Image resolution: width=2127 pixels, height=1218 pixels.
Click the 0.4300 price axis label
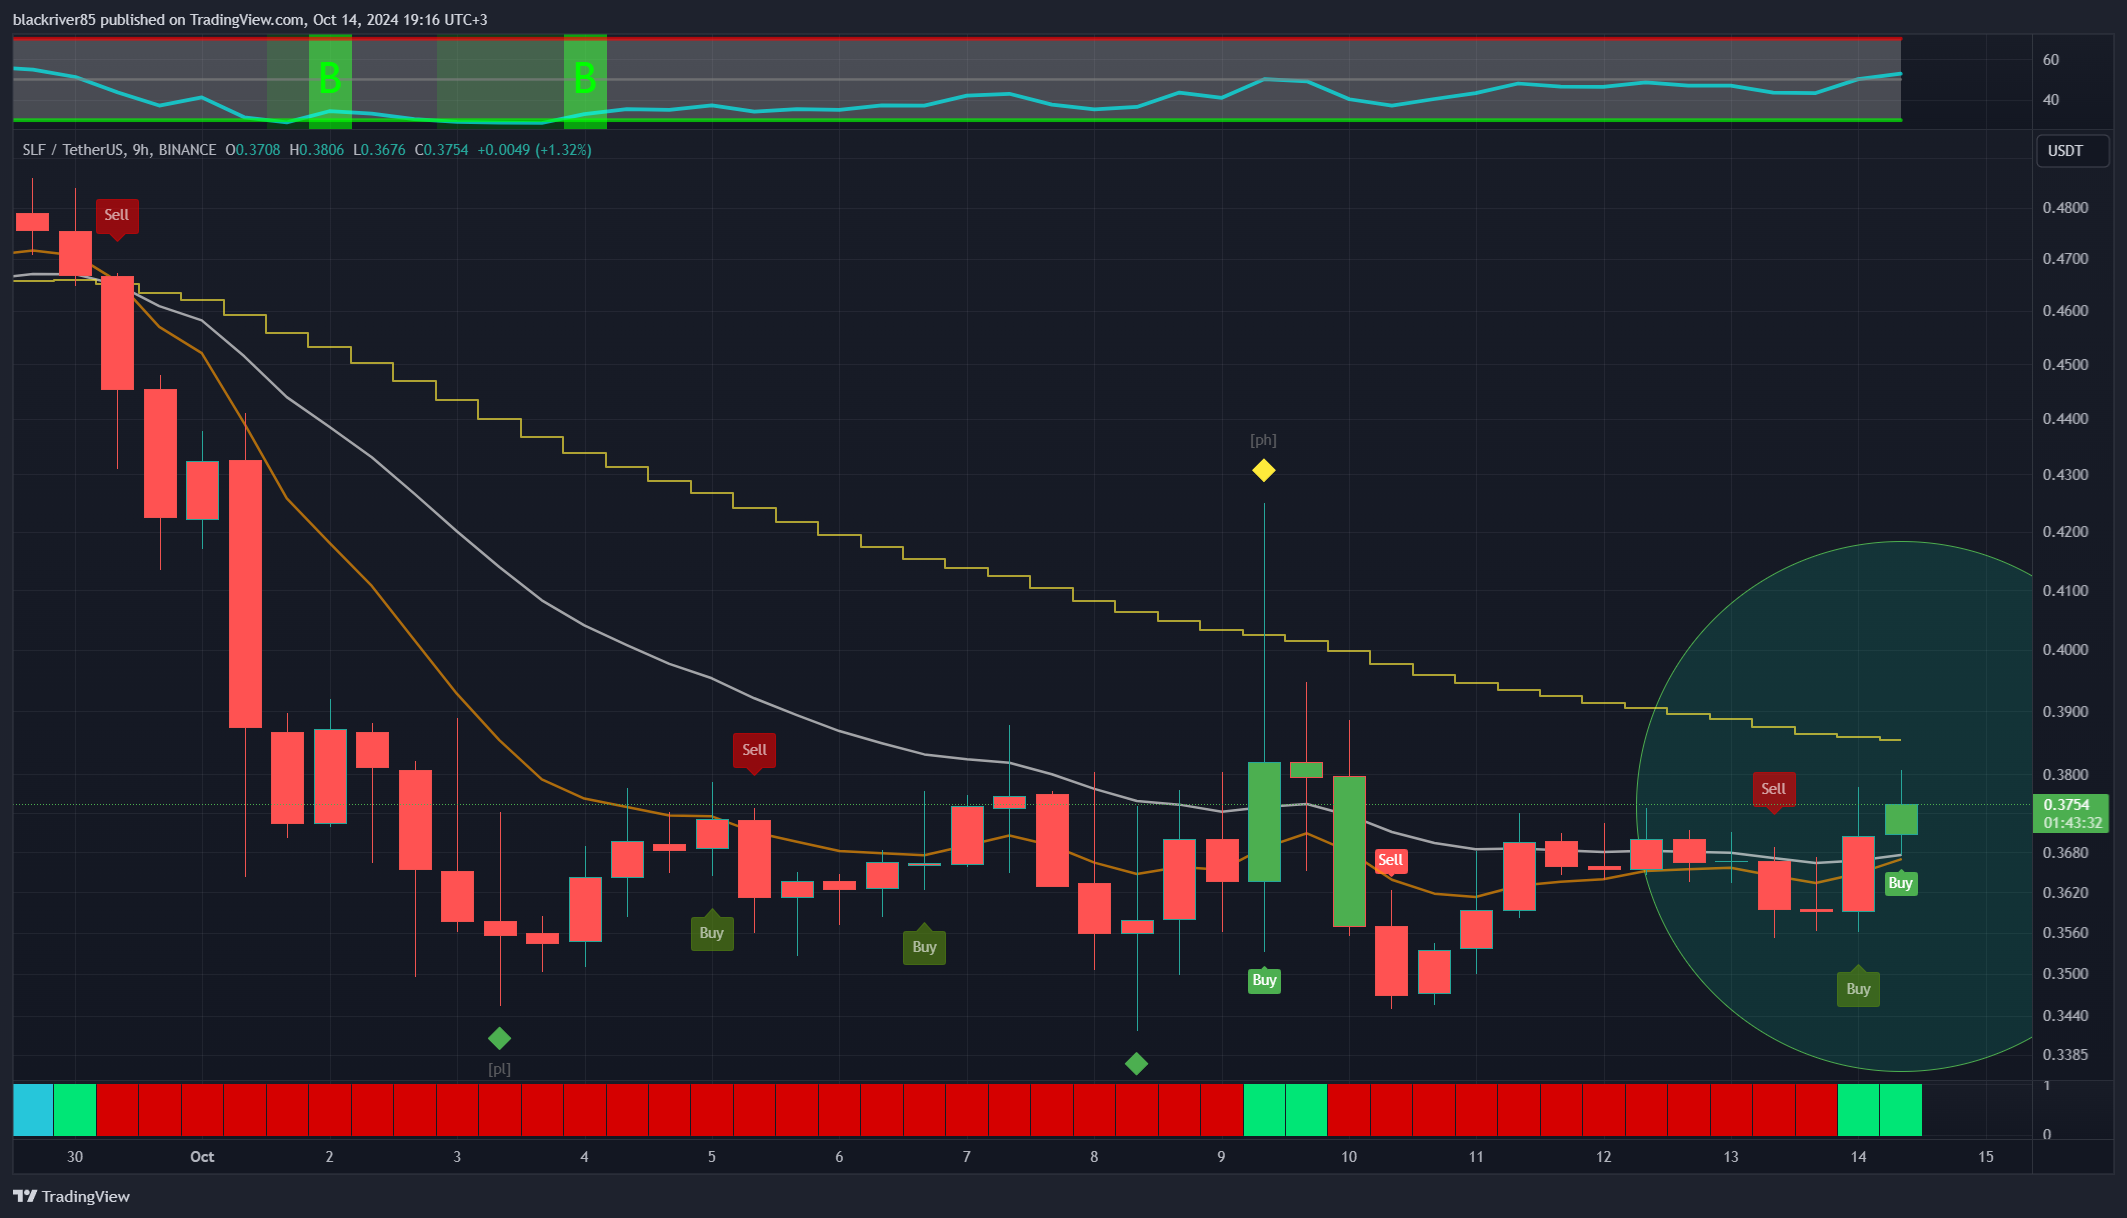point(2065,475)
